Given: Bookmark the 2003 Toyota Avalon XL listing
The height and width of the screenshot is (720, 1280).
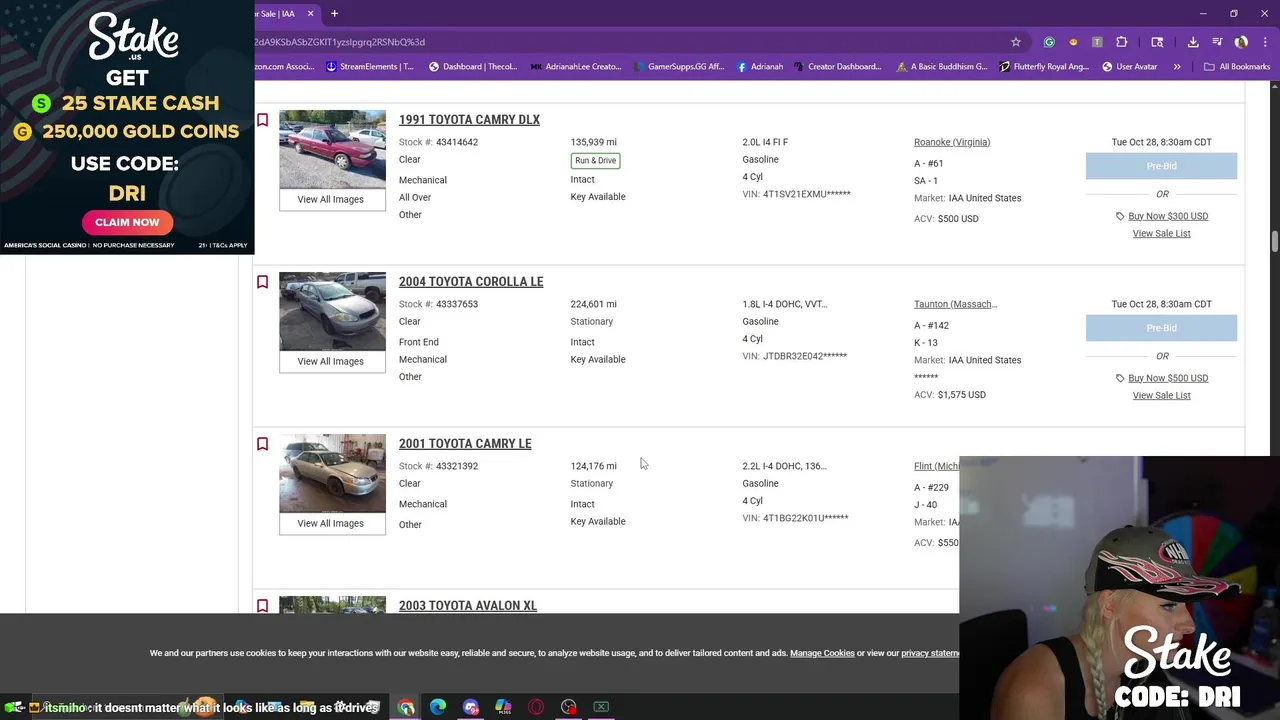Looking at the screenshot, I should click(x=262, y=606).
